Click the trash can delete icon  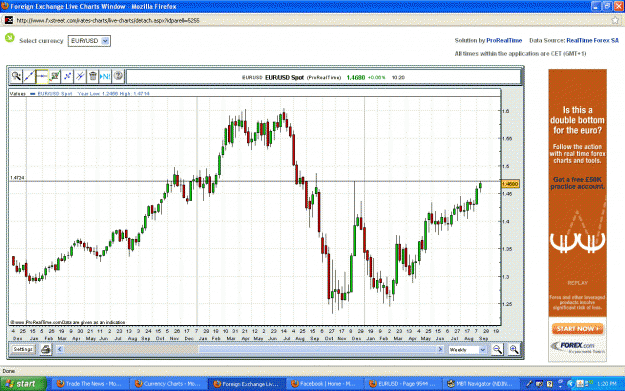(x=93, y=76)
